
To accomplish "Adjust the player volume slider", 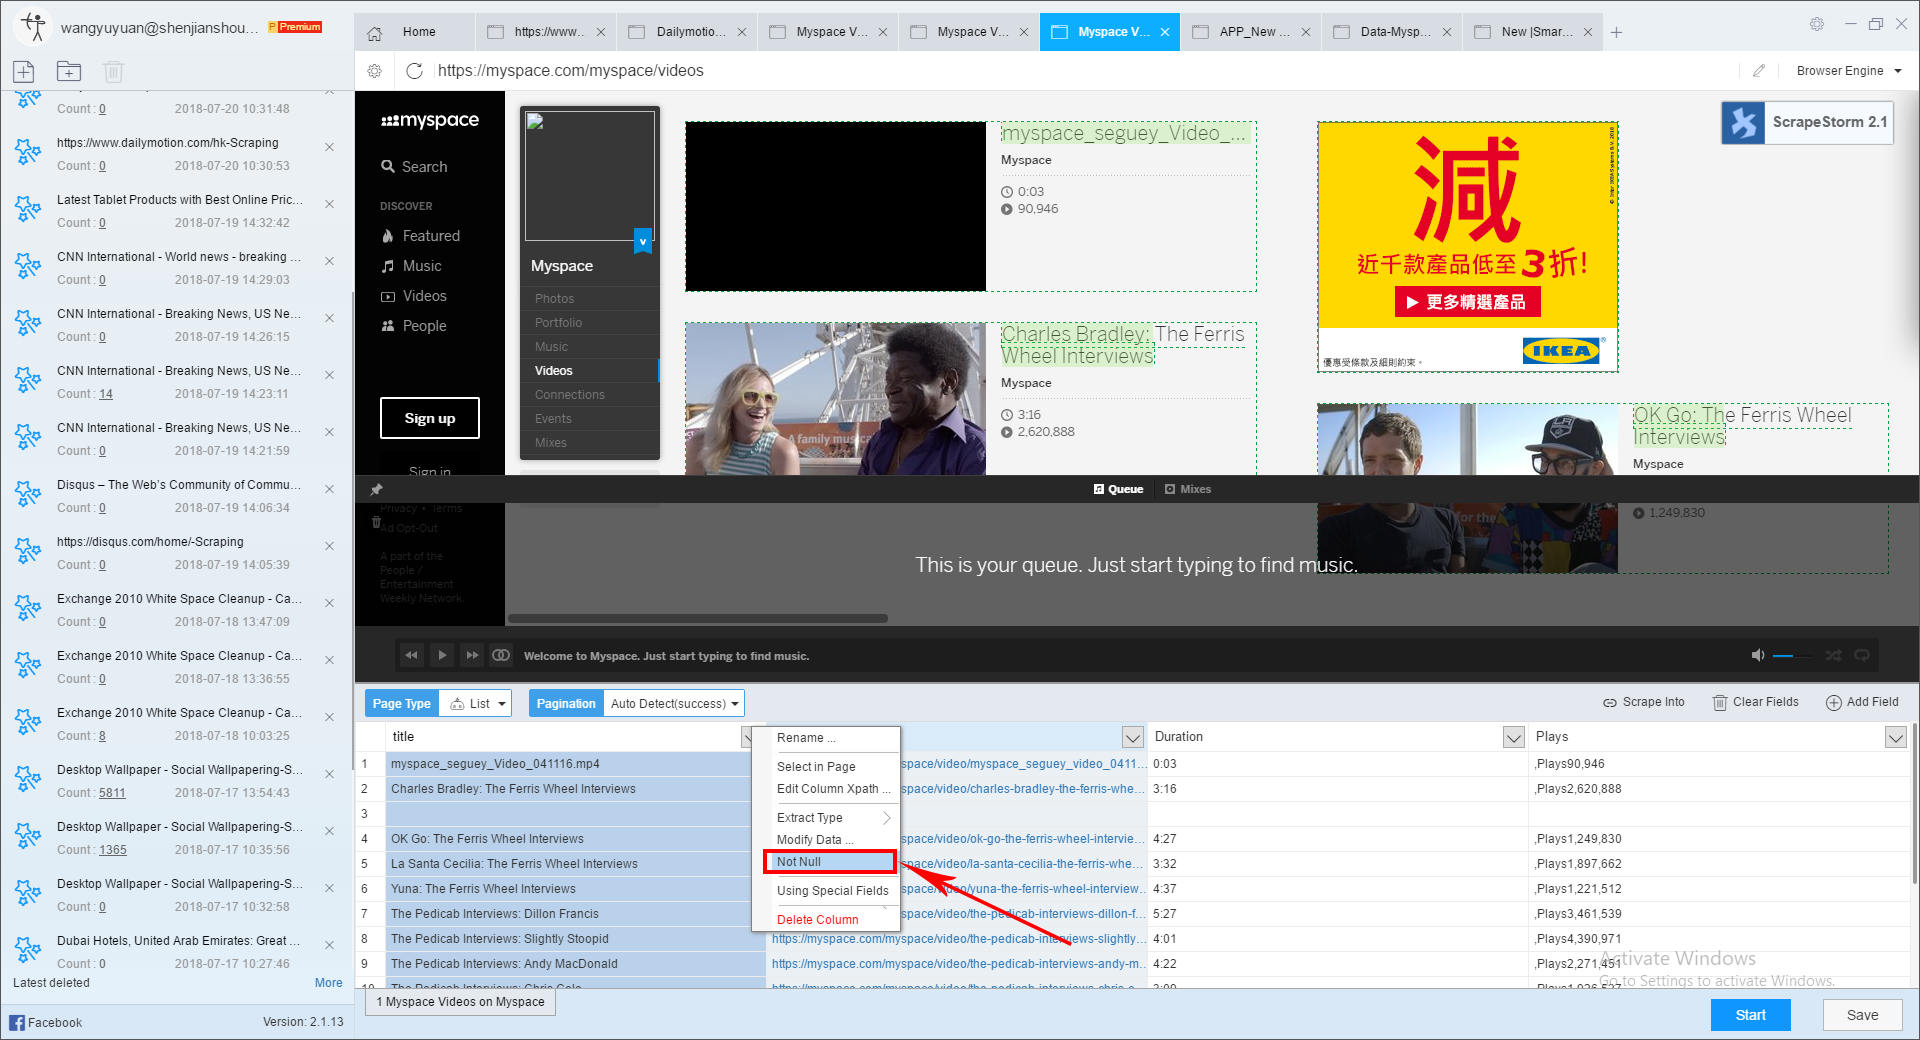I will tap(1792, 656).
